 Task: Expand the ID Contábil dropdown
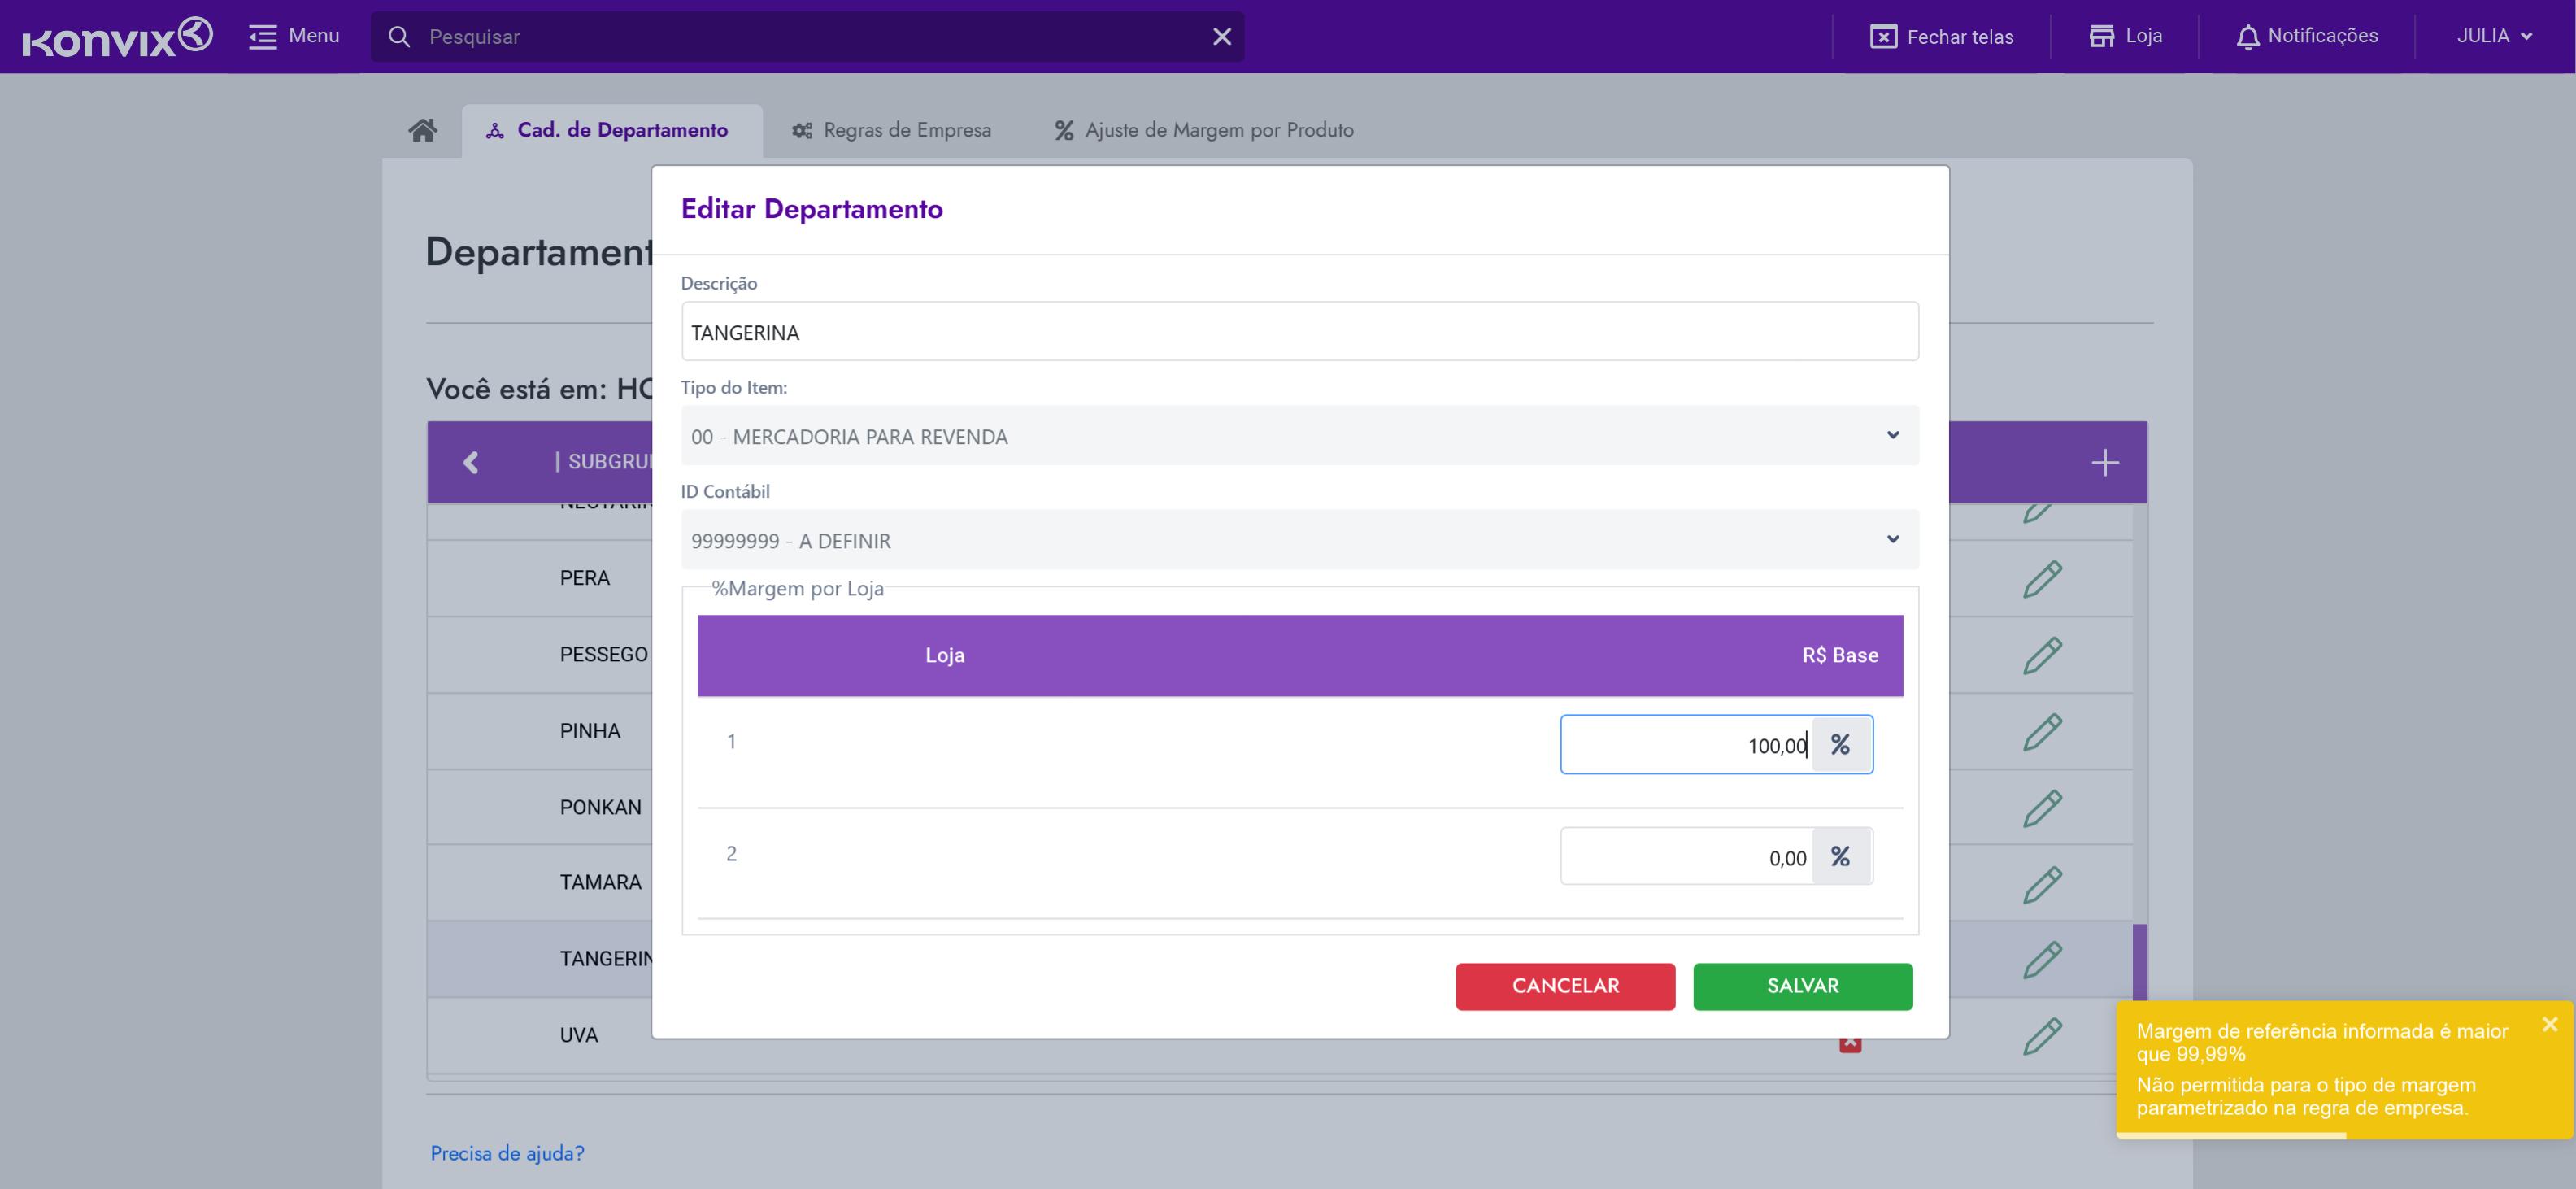click(x=1298, y=540)
